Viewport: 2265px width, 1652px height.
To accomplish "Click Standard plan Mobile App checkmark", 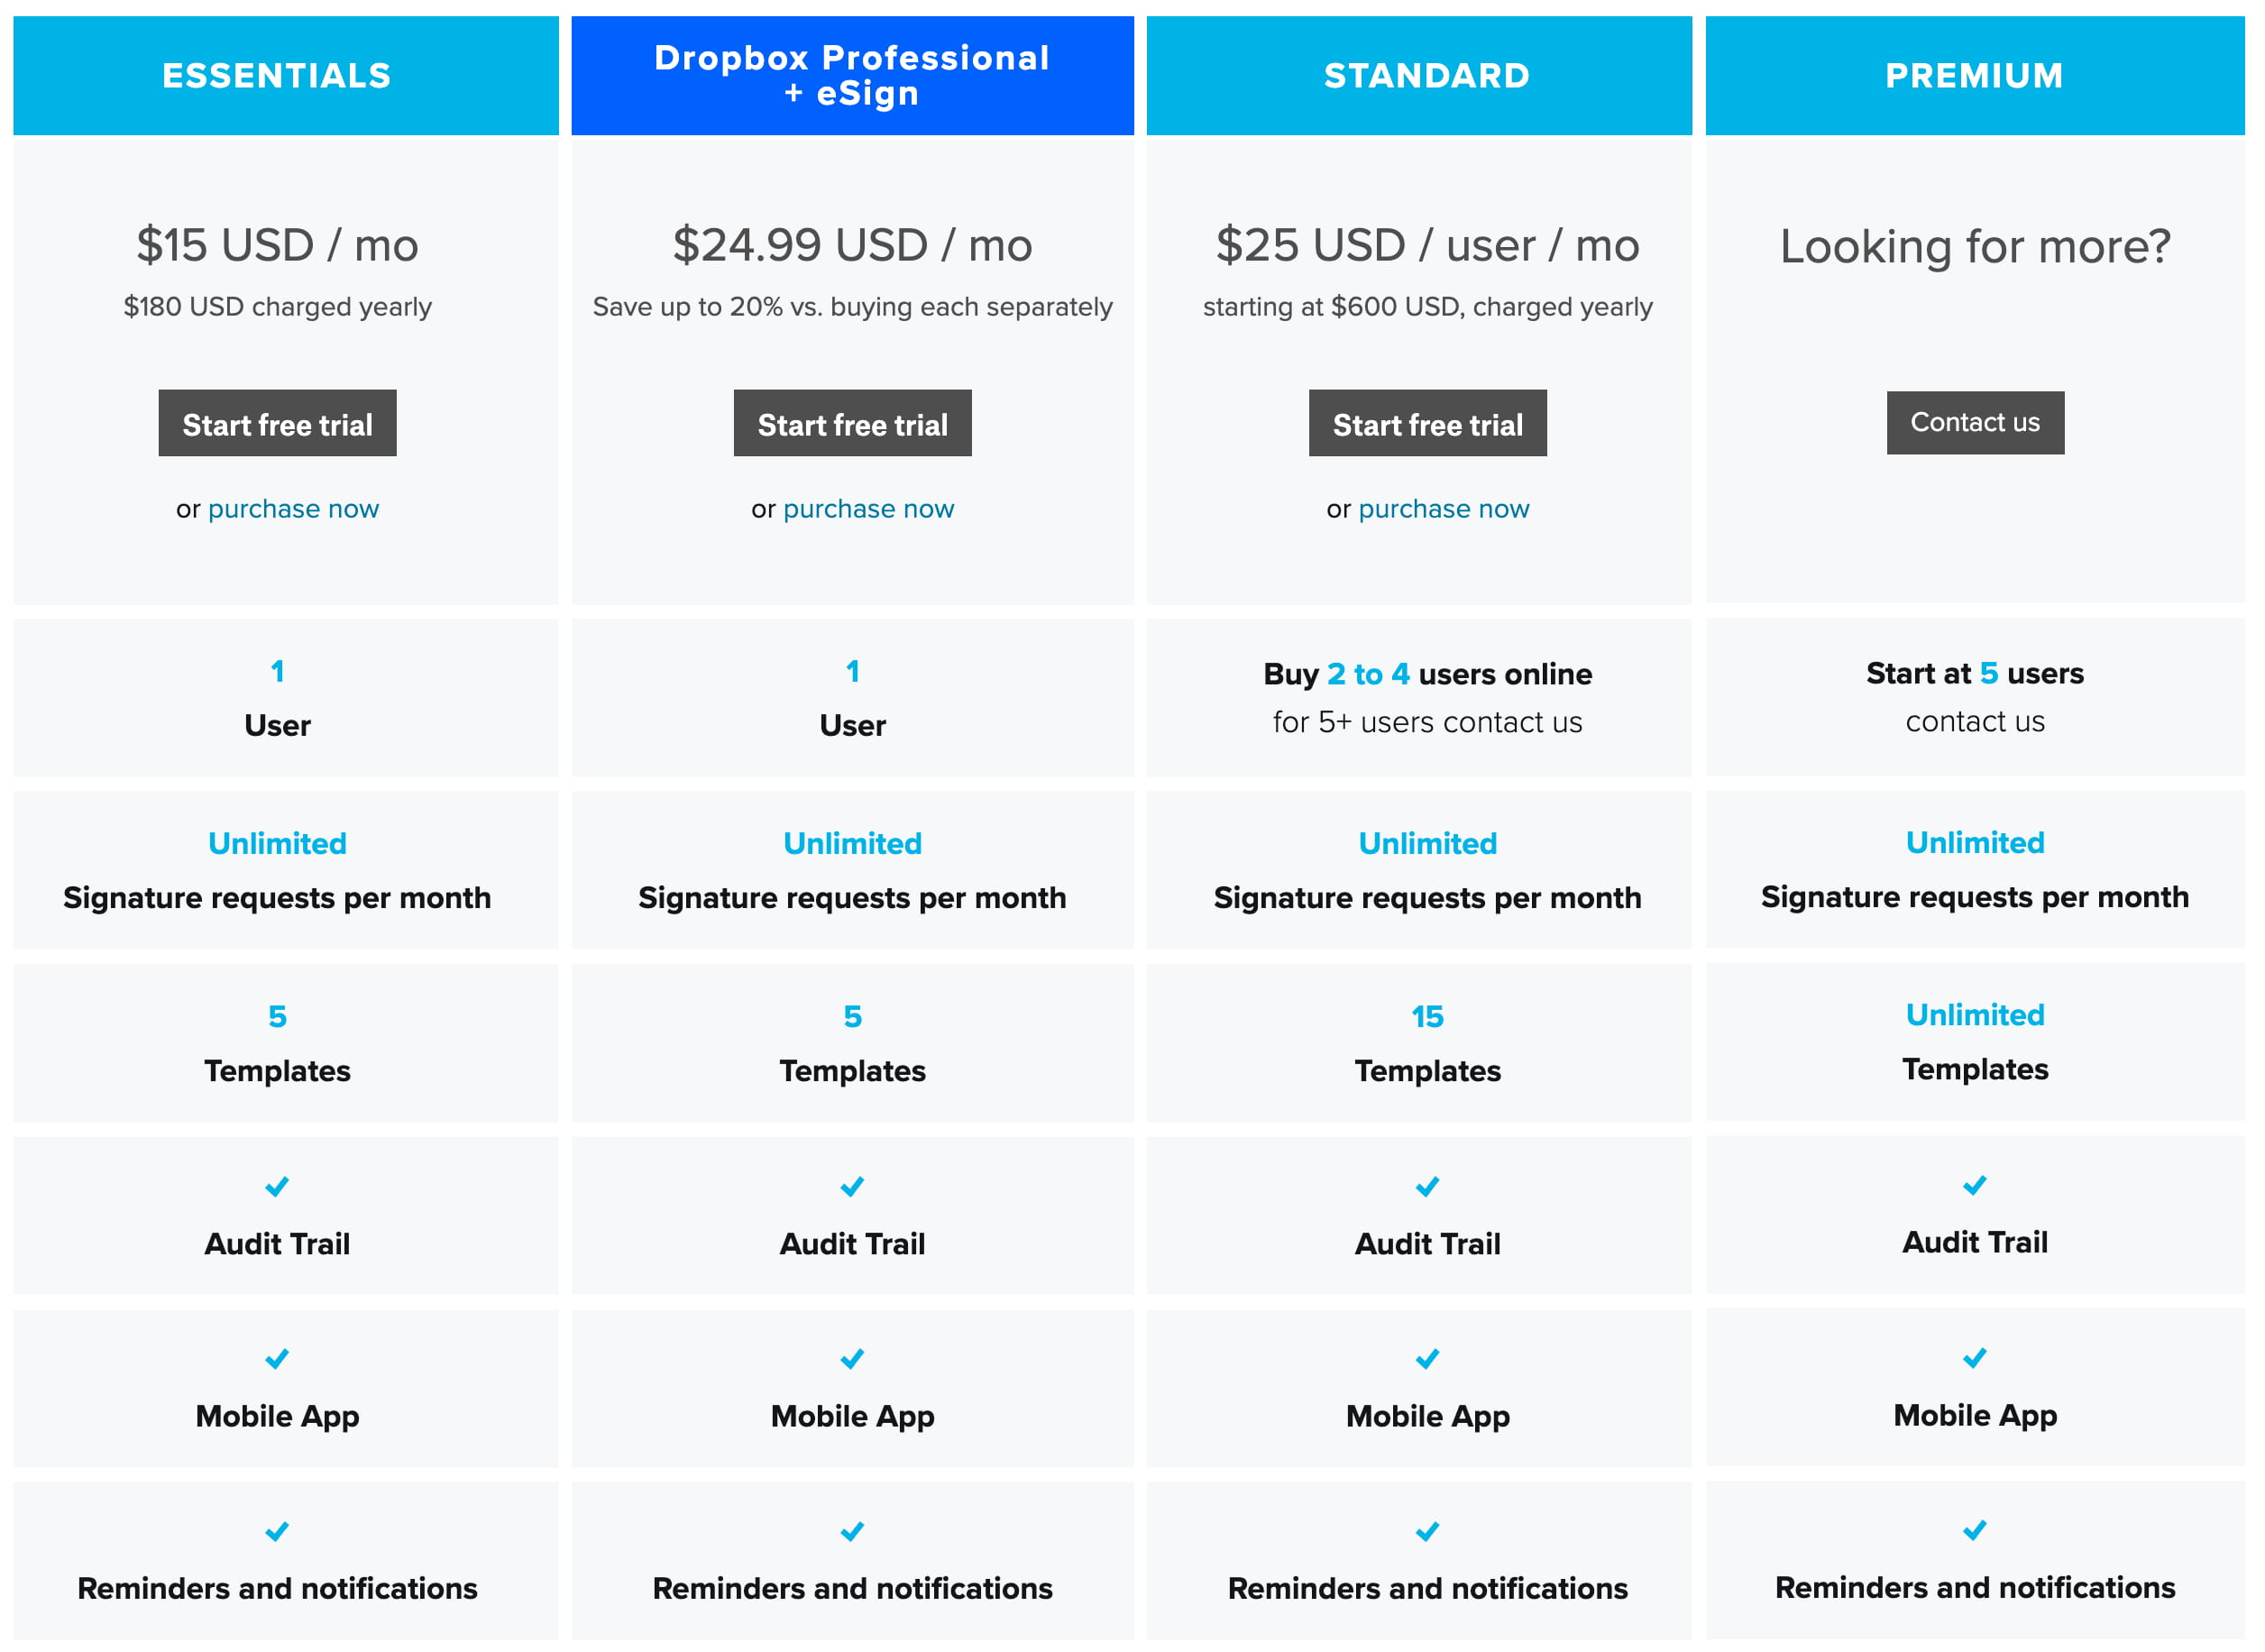I will [x=1427, y=1360].
